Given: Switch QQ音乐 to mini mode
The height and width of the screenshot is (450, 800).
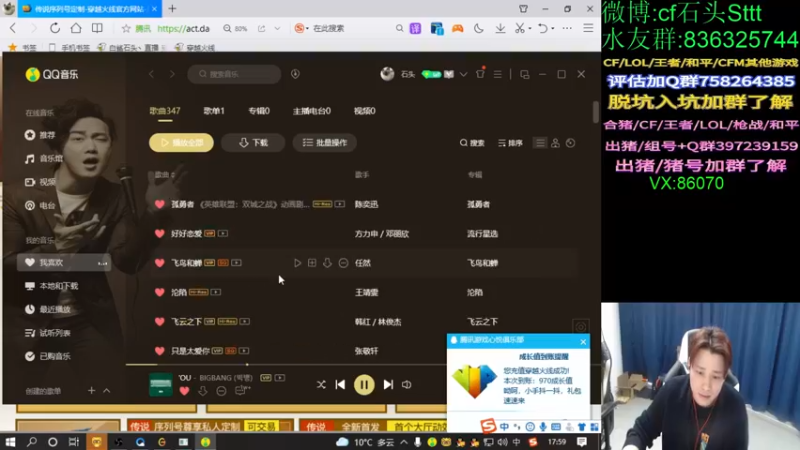Looking at the screenshot, I should pos(524,74).
